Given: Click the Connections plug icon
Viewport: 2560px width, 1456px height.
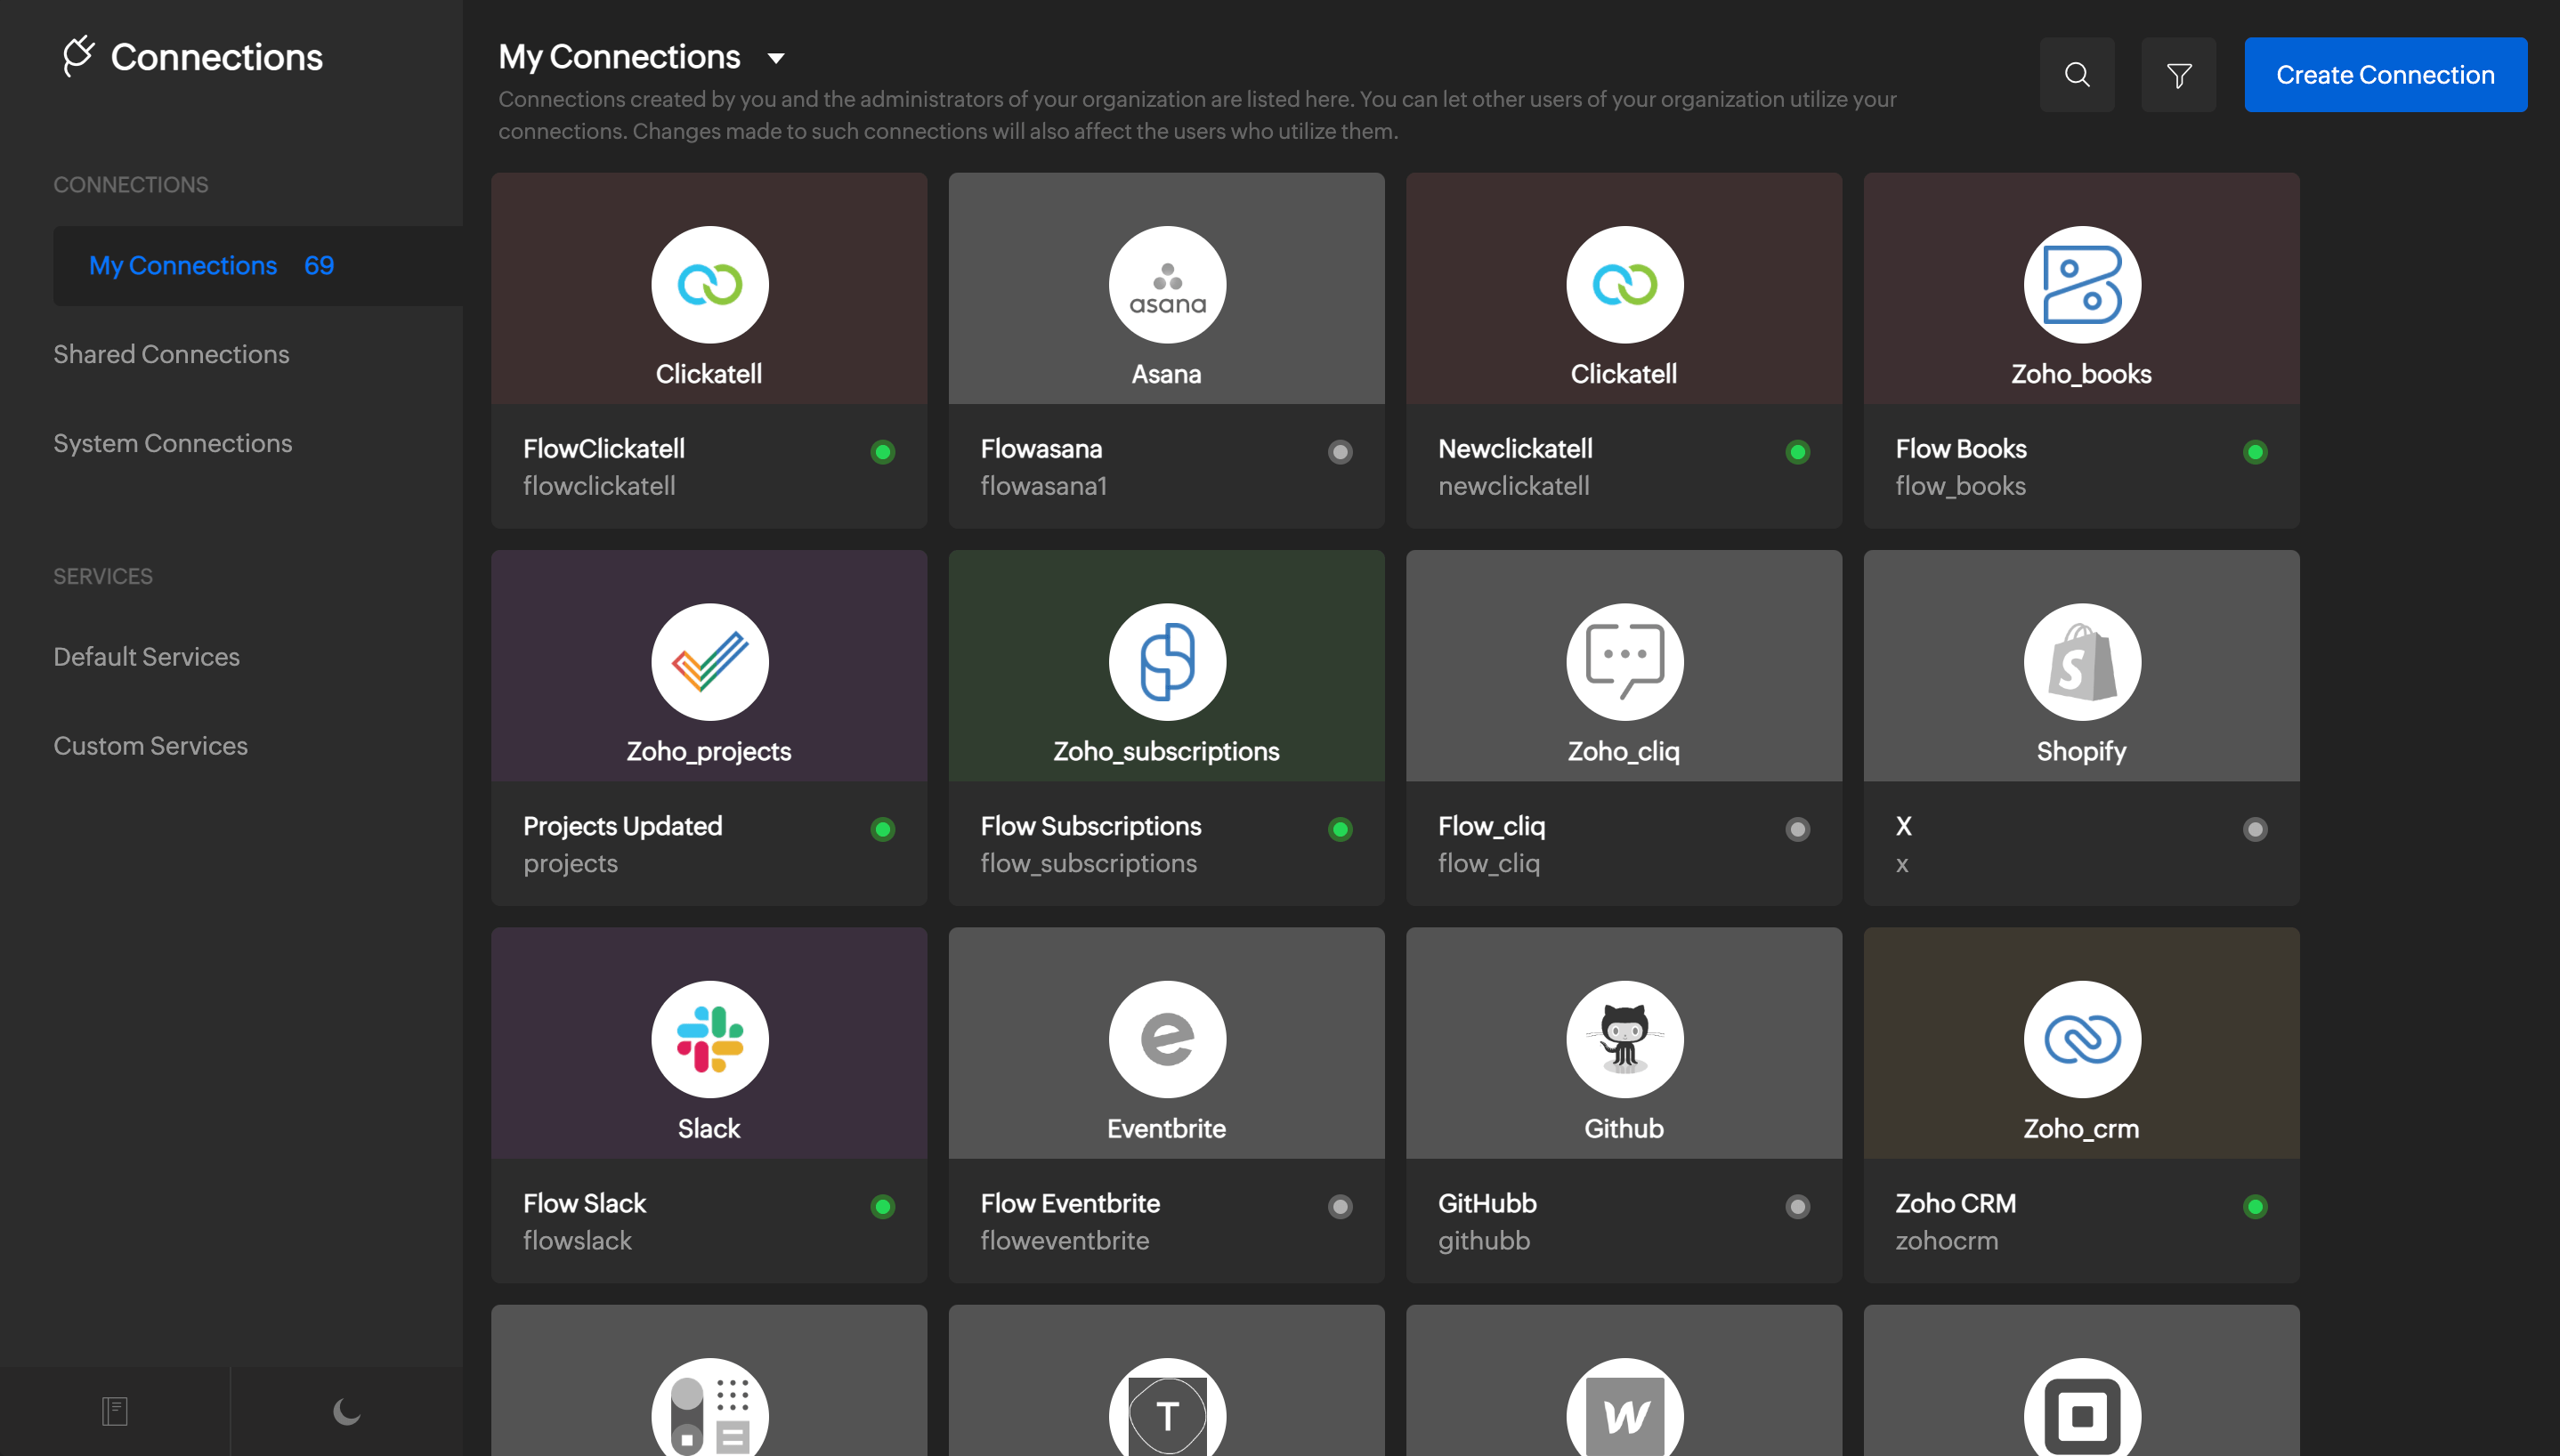Looking at the screenshot, I should pyautogui.click(x=78, y=56).
